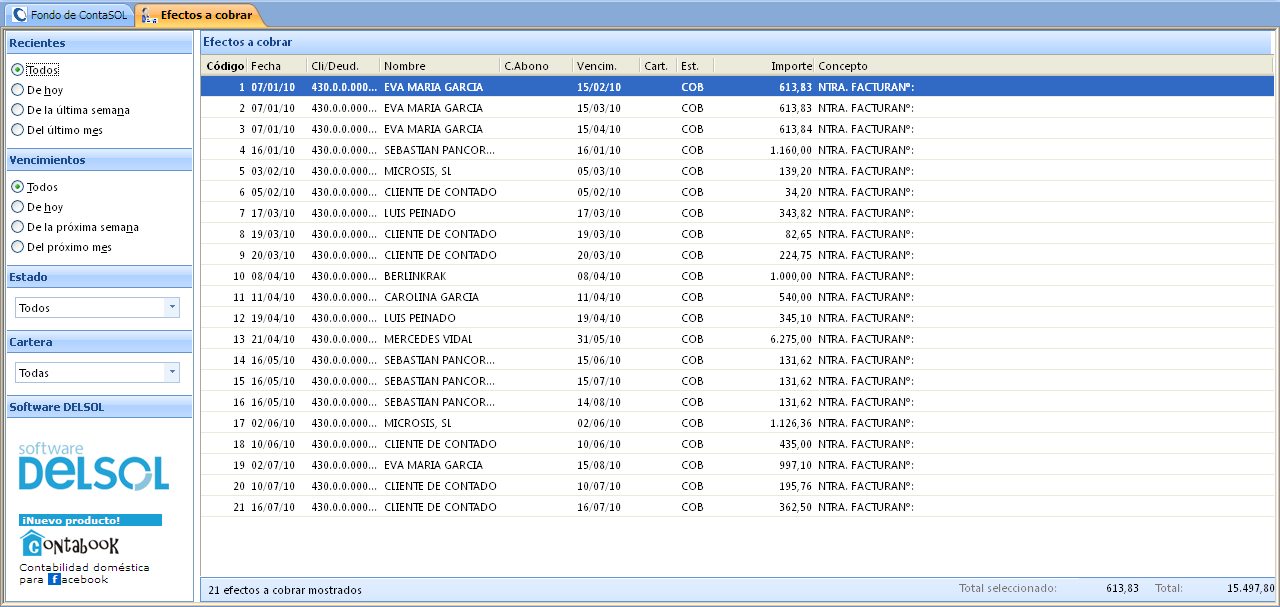Choose 'Del próximo mes' under Vencimientos
The height and width of the screenshot is (607, 1280).
[18, 247]
